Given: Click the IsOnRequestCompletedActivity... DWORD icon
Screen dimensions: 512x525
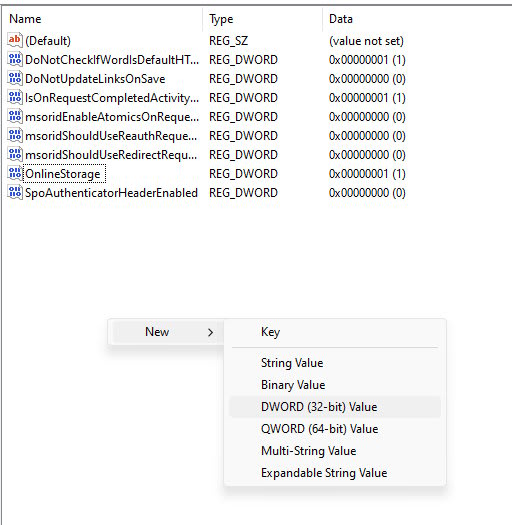Looking at the screenshot, I should 15,98.
